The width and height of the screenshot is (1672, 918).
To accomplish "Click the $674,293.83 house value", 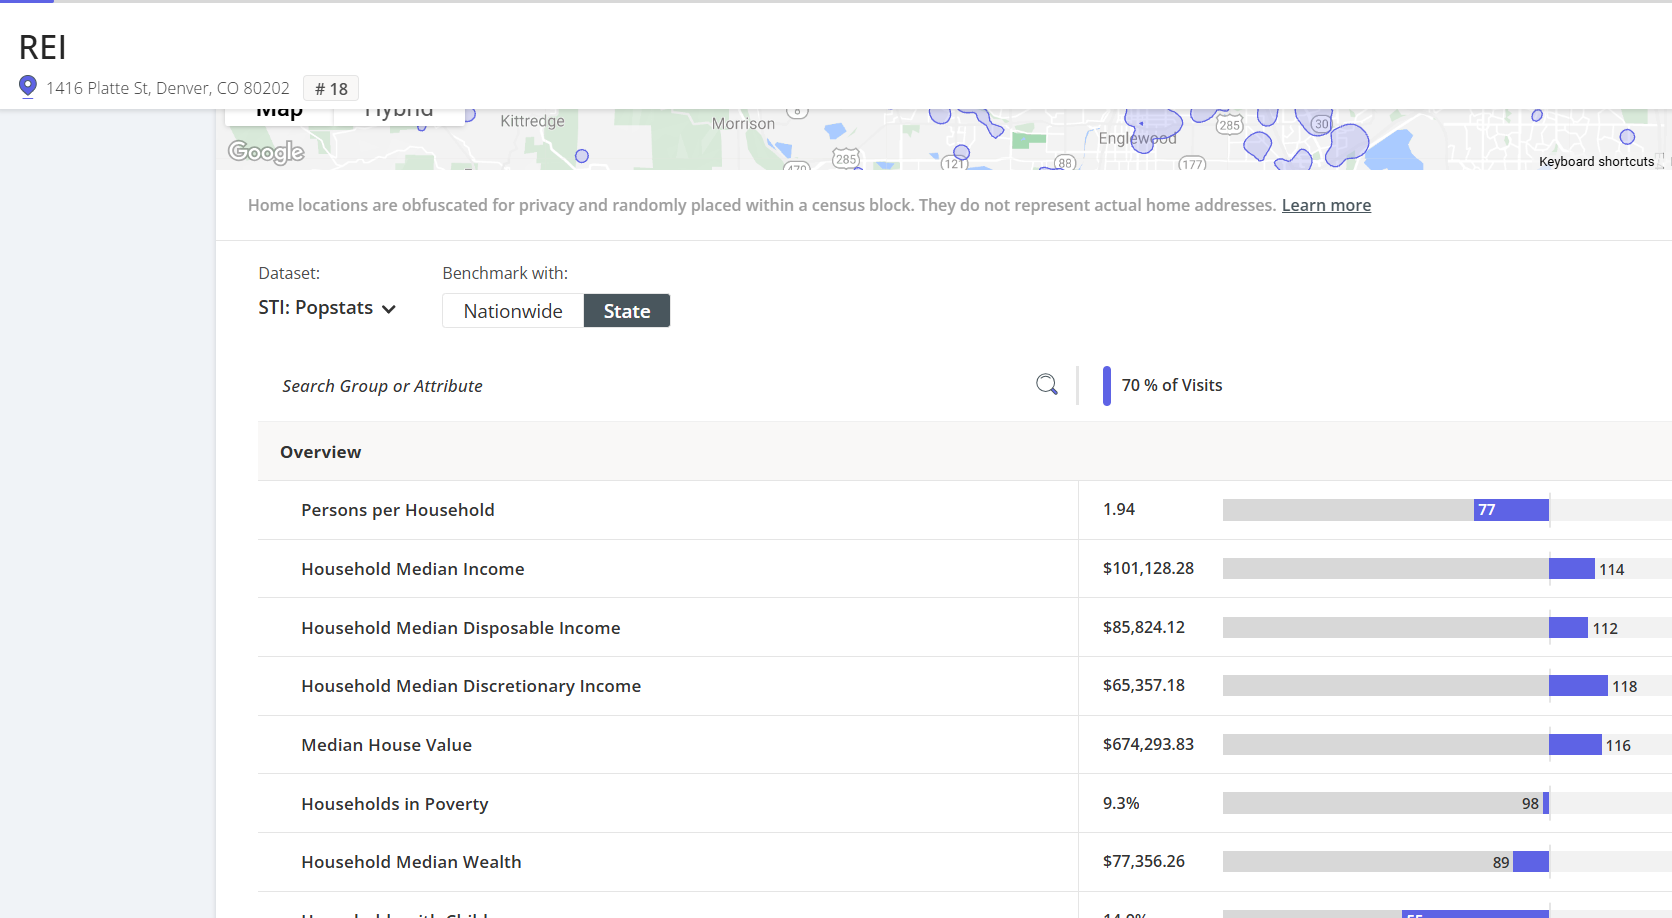I will point(1148,744).
